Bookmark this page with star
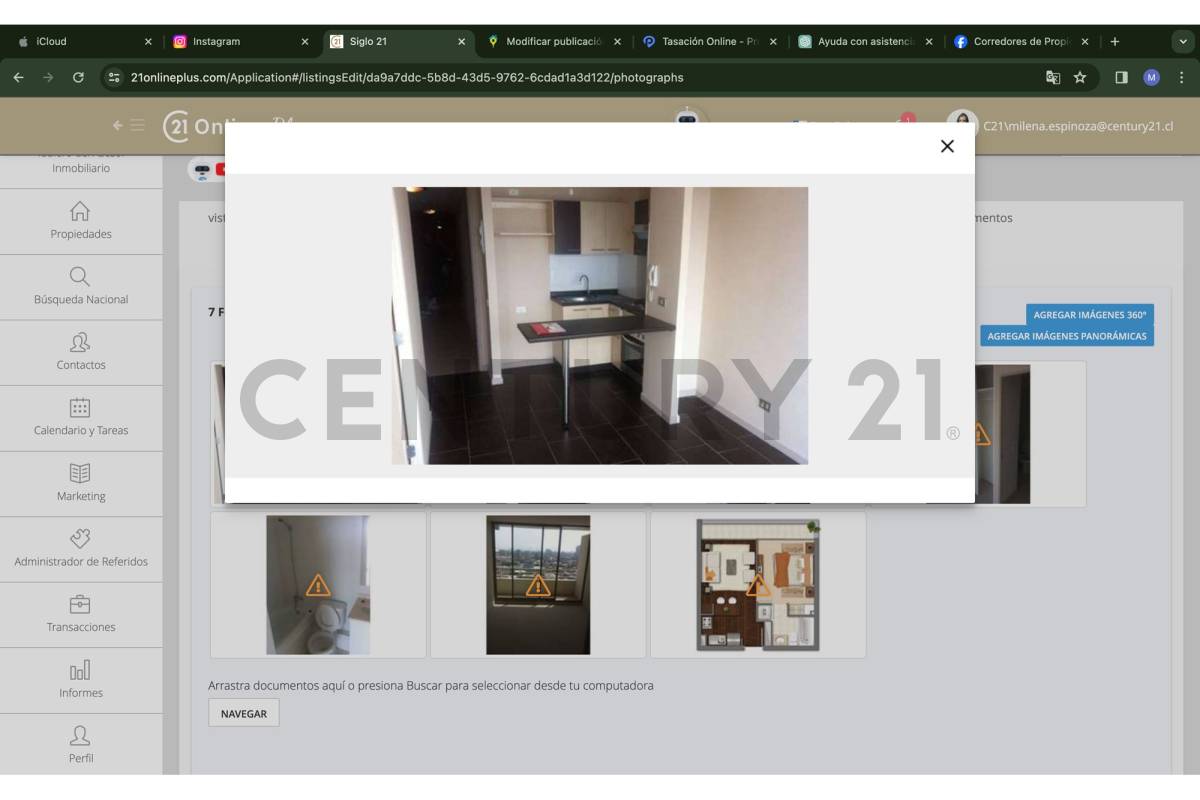The height and width of the screenshot is (800, 1200). 1080,77
